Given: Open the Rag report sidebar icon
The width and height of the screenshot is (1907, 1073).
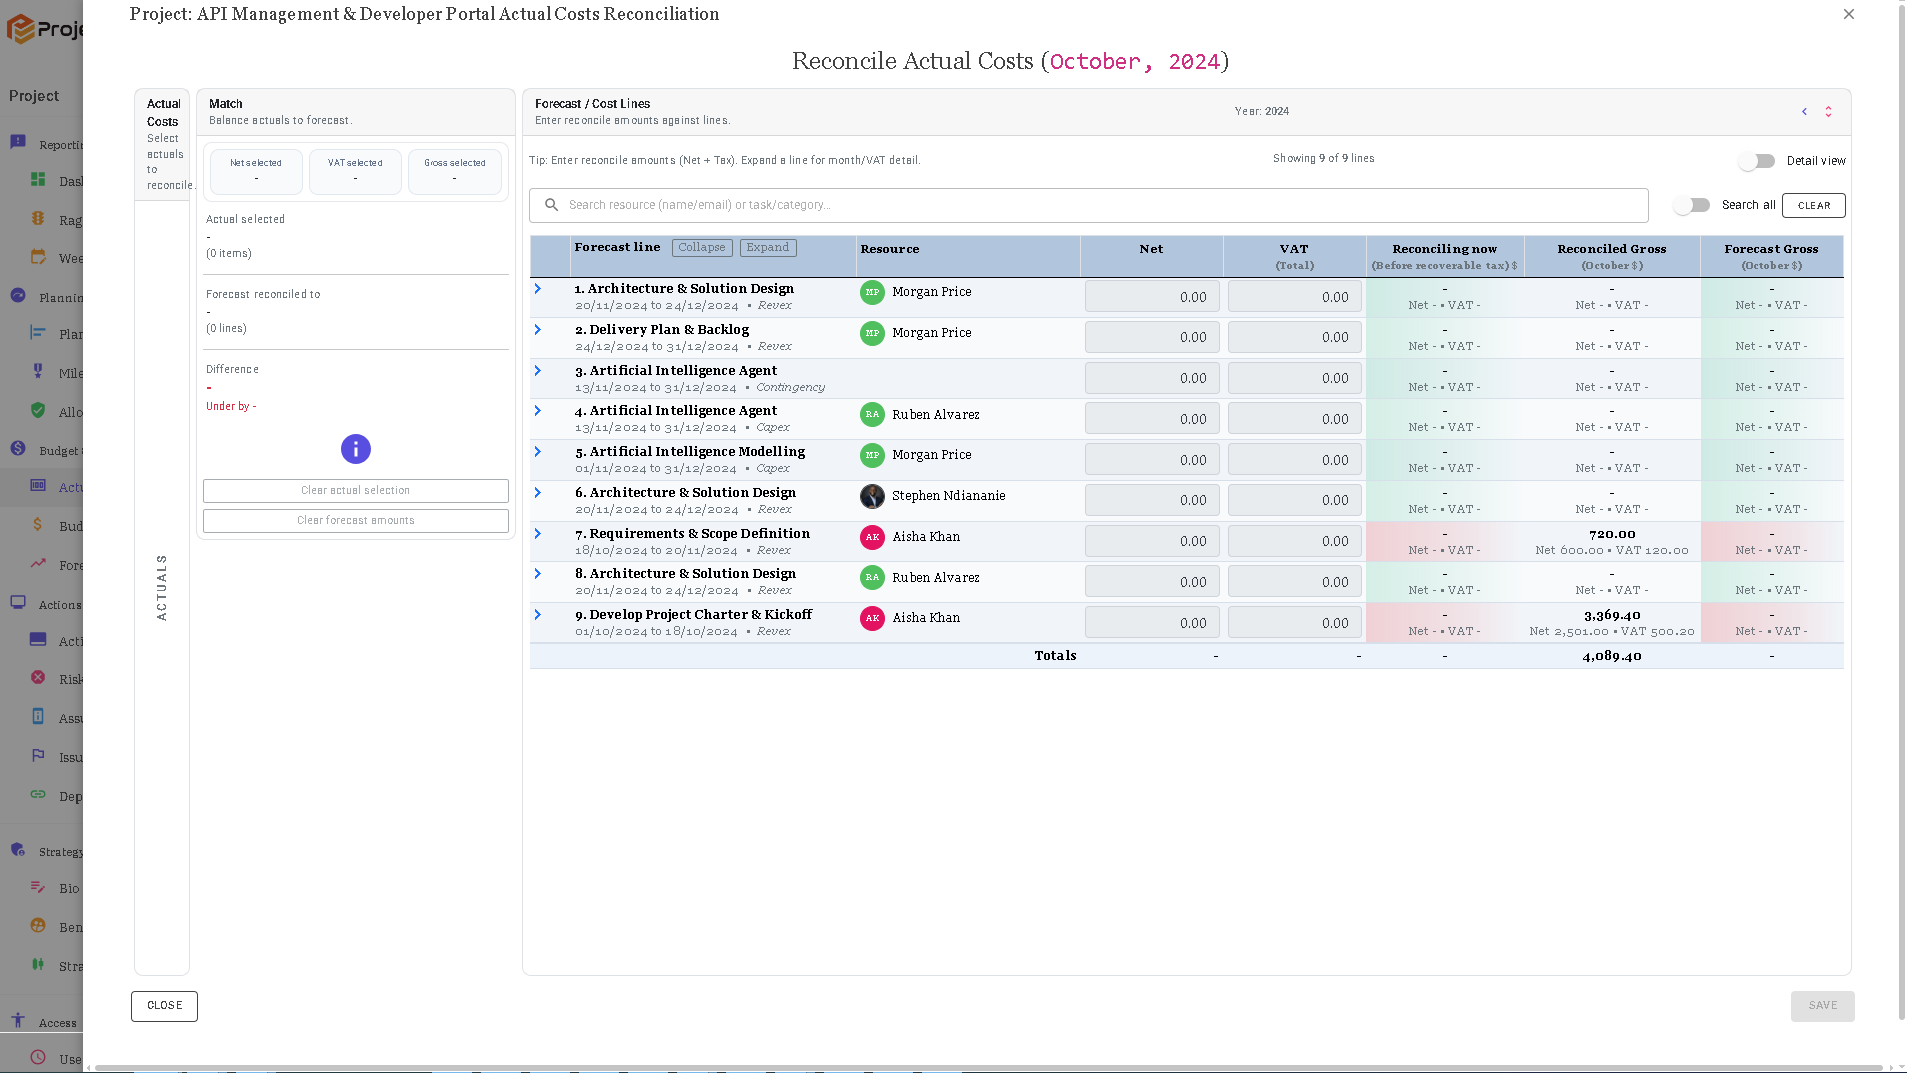Looking at the screenshot, I should point(38,219).
